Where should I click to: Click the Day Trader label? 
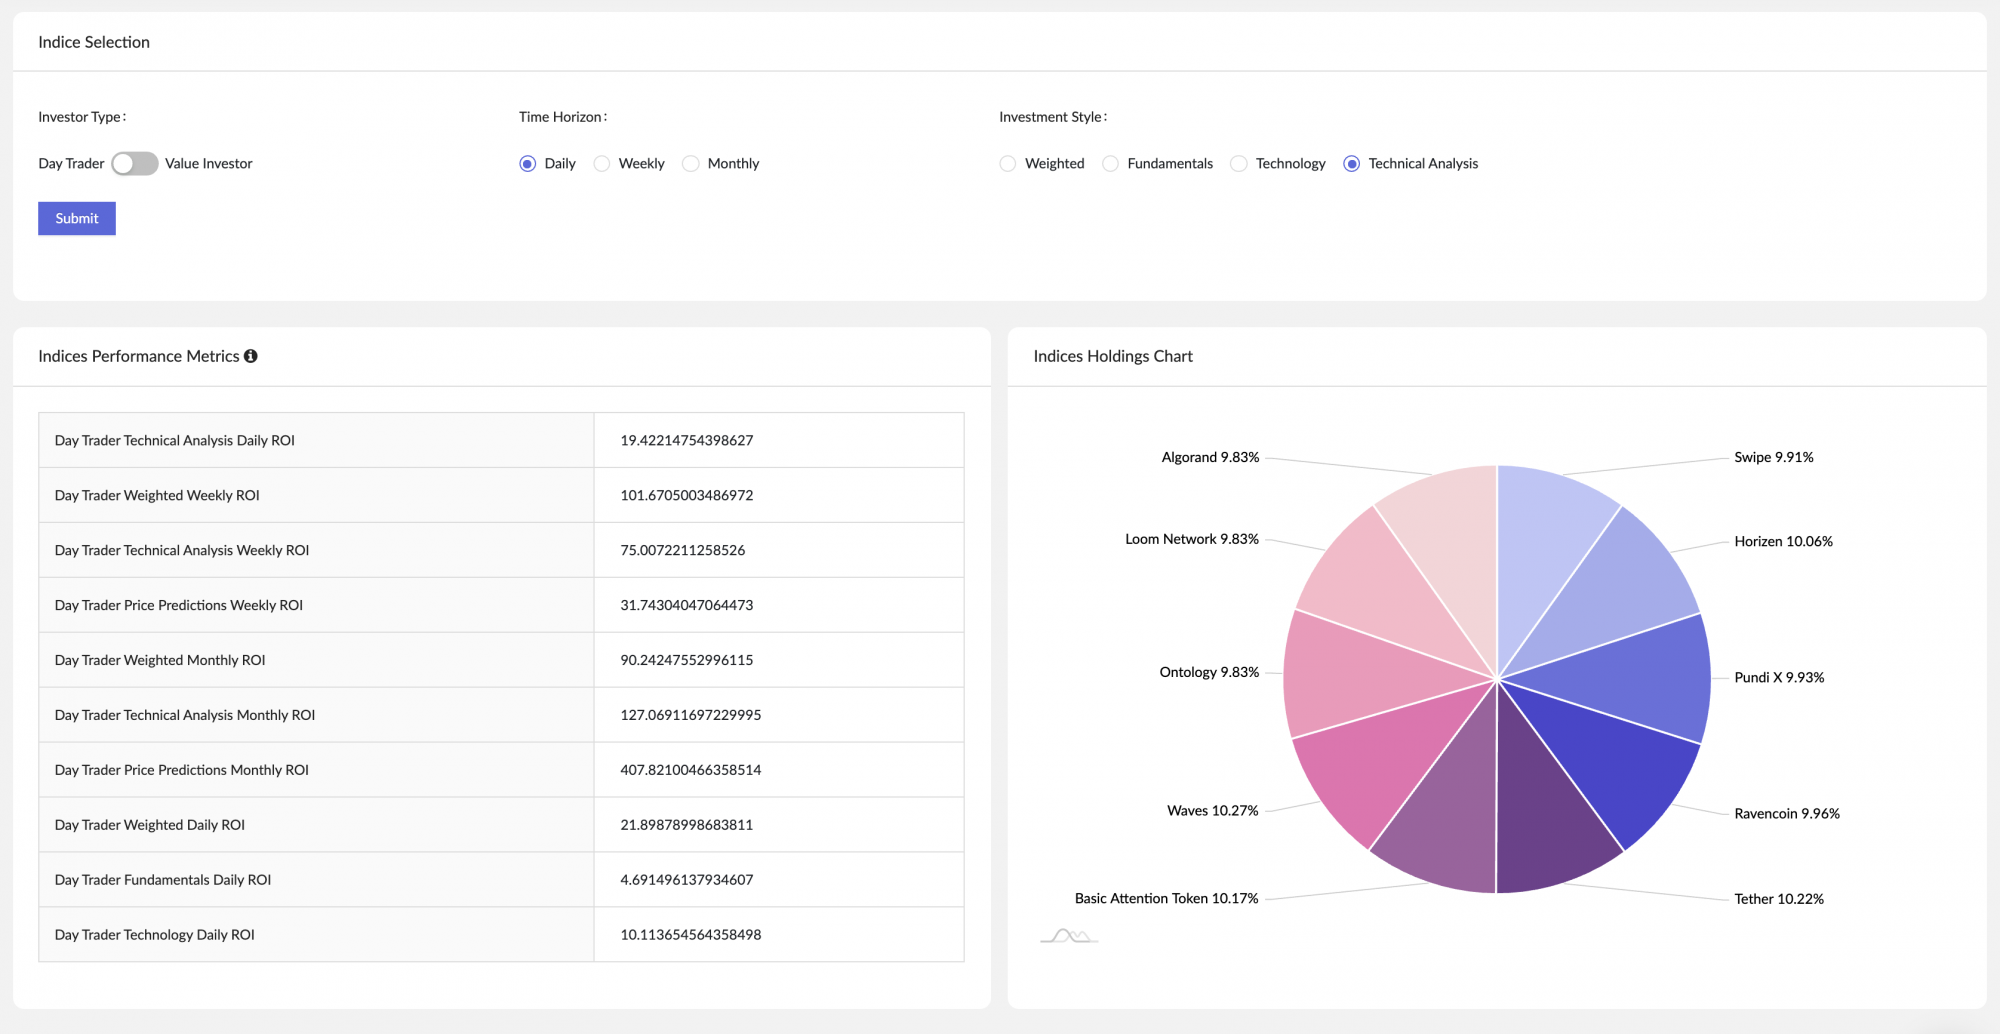pyautogui.click(x=70, y=163)
